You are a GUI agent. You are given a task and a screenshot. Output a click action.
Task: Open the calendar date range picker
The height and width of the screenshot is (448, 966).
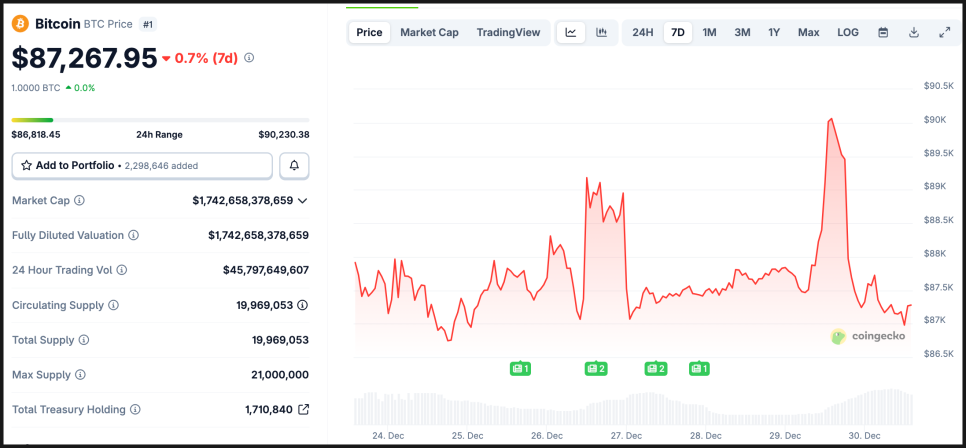tap(883, 32)
